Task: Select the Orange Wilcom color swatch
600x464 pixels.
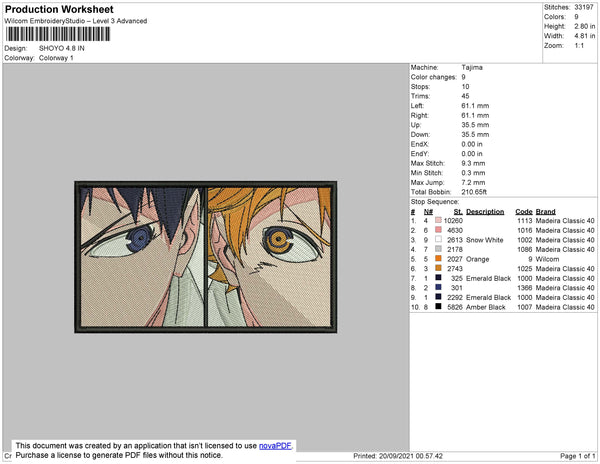Action: coord(438,259)
